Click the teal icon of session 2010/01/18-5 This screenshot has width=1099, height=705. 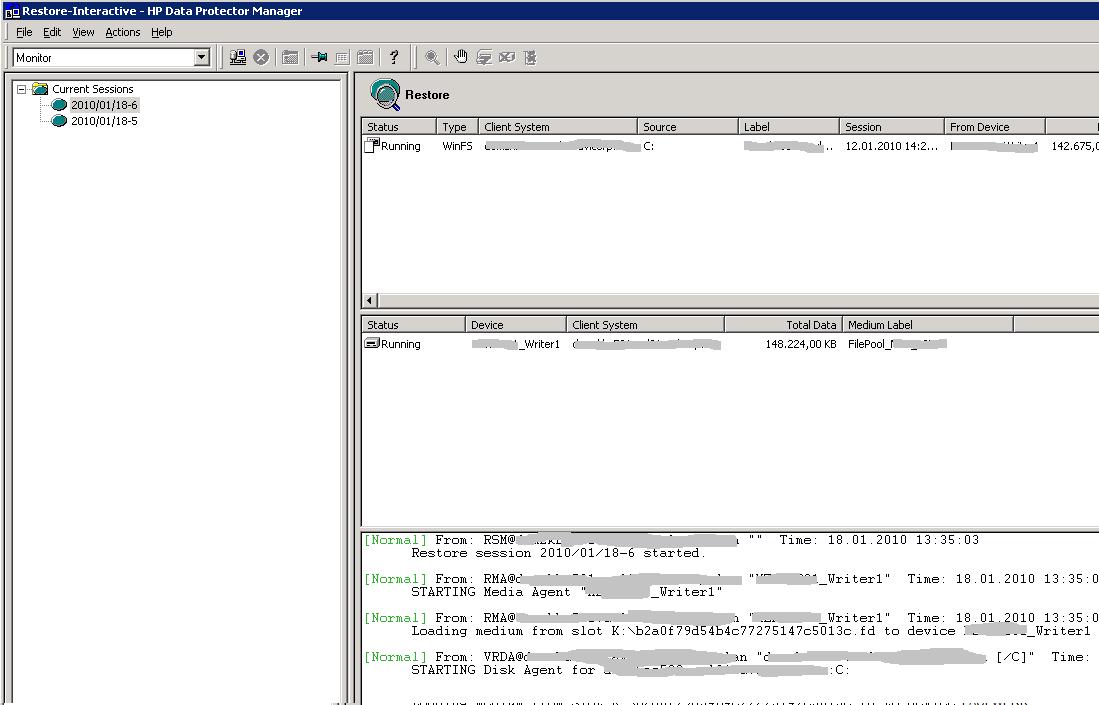click(x=59, y=121)
